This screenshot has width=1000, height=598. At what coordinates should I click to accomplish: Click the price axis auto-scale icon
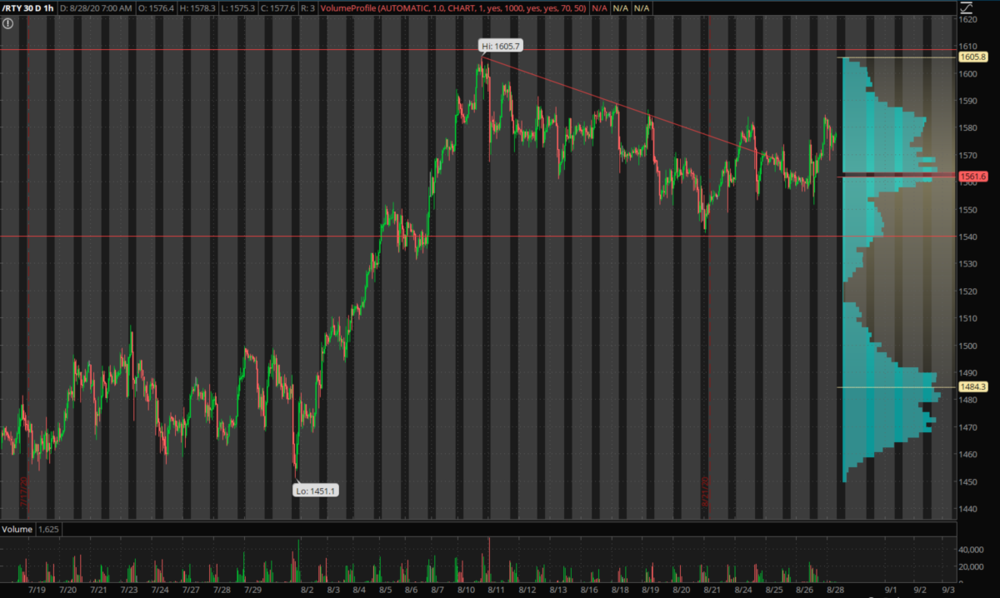[965, 8]
